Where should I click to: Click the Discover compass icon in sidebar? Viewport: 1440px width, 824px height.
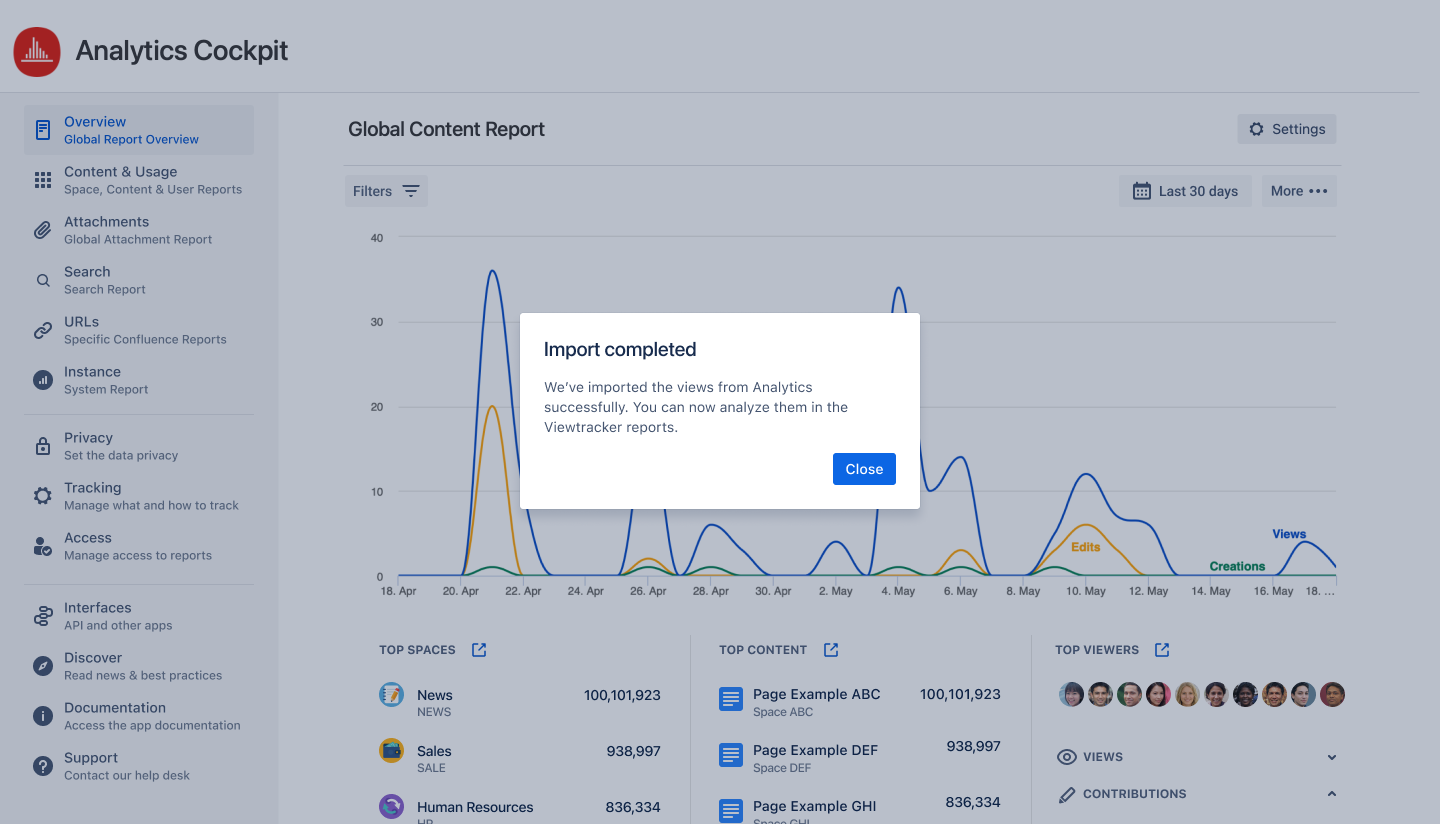coord(43,666)
